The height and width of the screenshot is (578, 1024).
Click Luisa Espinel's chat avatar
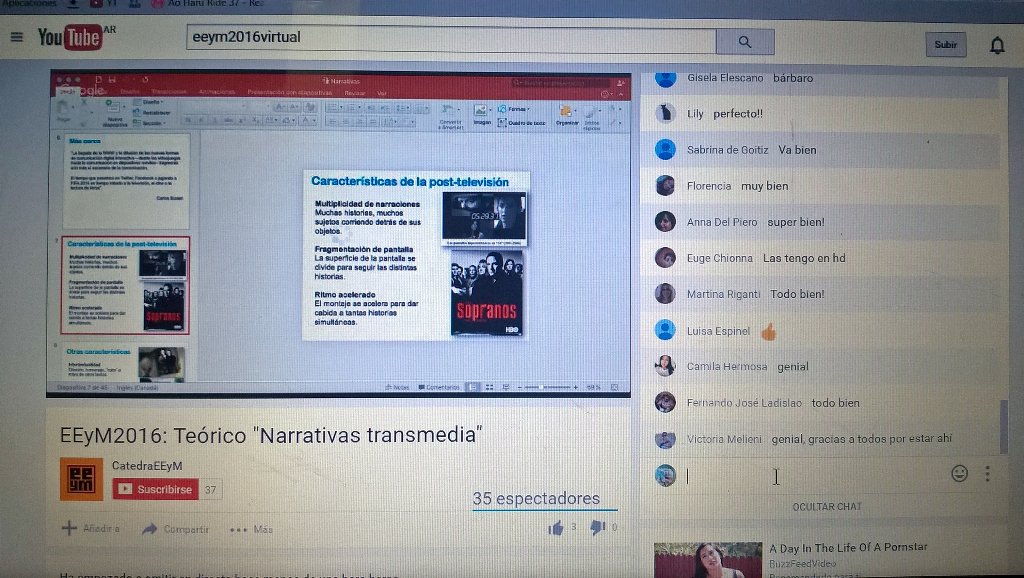[665, 330]
